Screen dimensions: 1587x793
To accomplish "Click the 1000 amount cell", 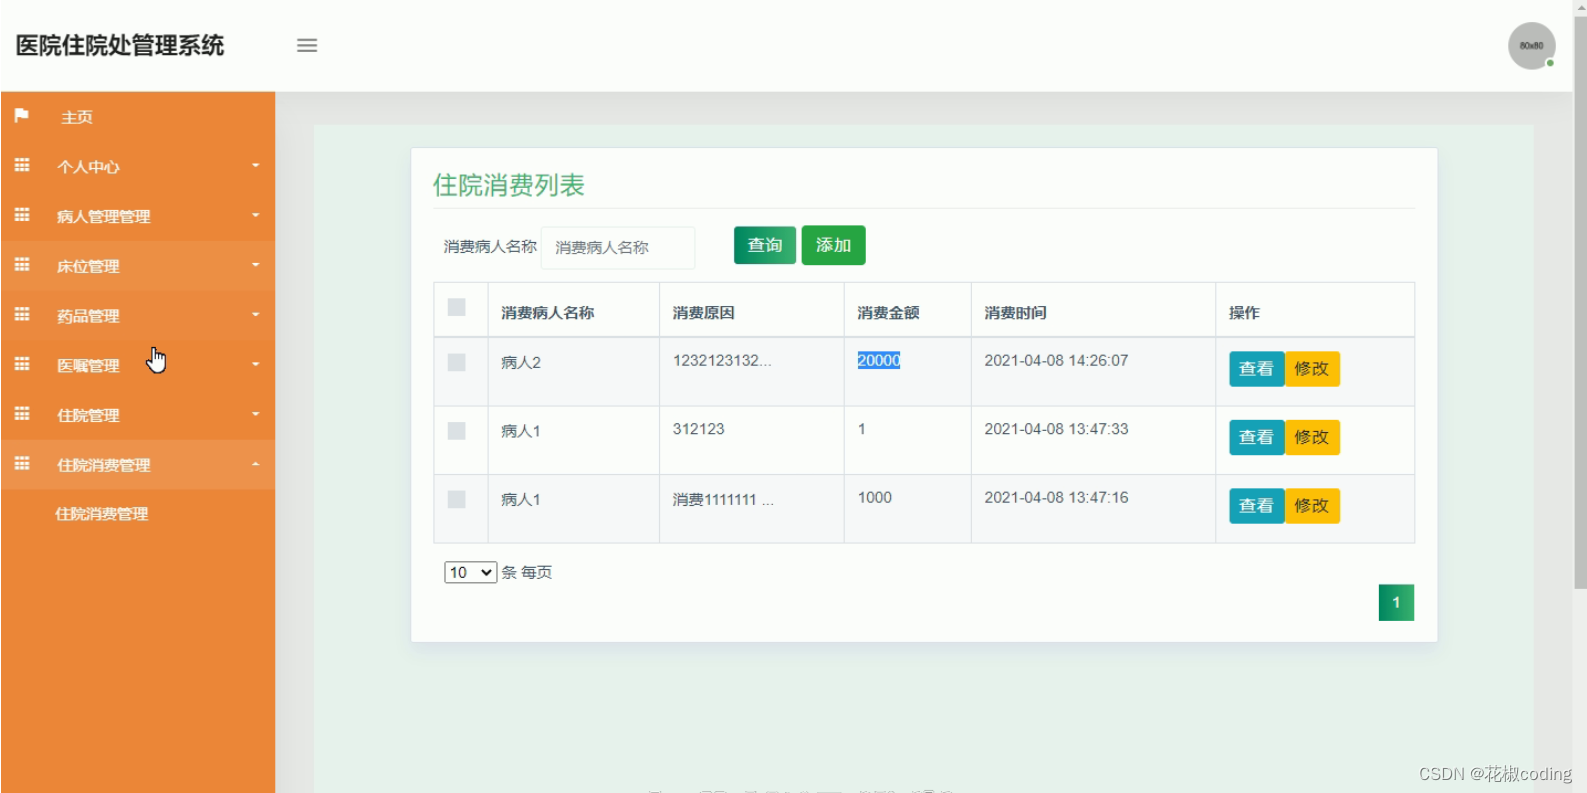I will pyautogui.click(x=874, y=497).
